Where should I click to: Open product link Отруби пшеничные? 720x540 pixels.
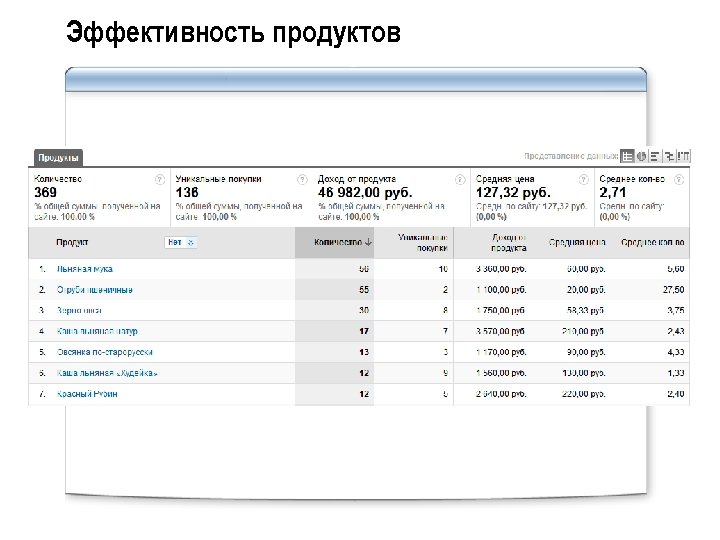95,290
